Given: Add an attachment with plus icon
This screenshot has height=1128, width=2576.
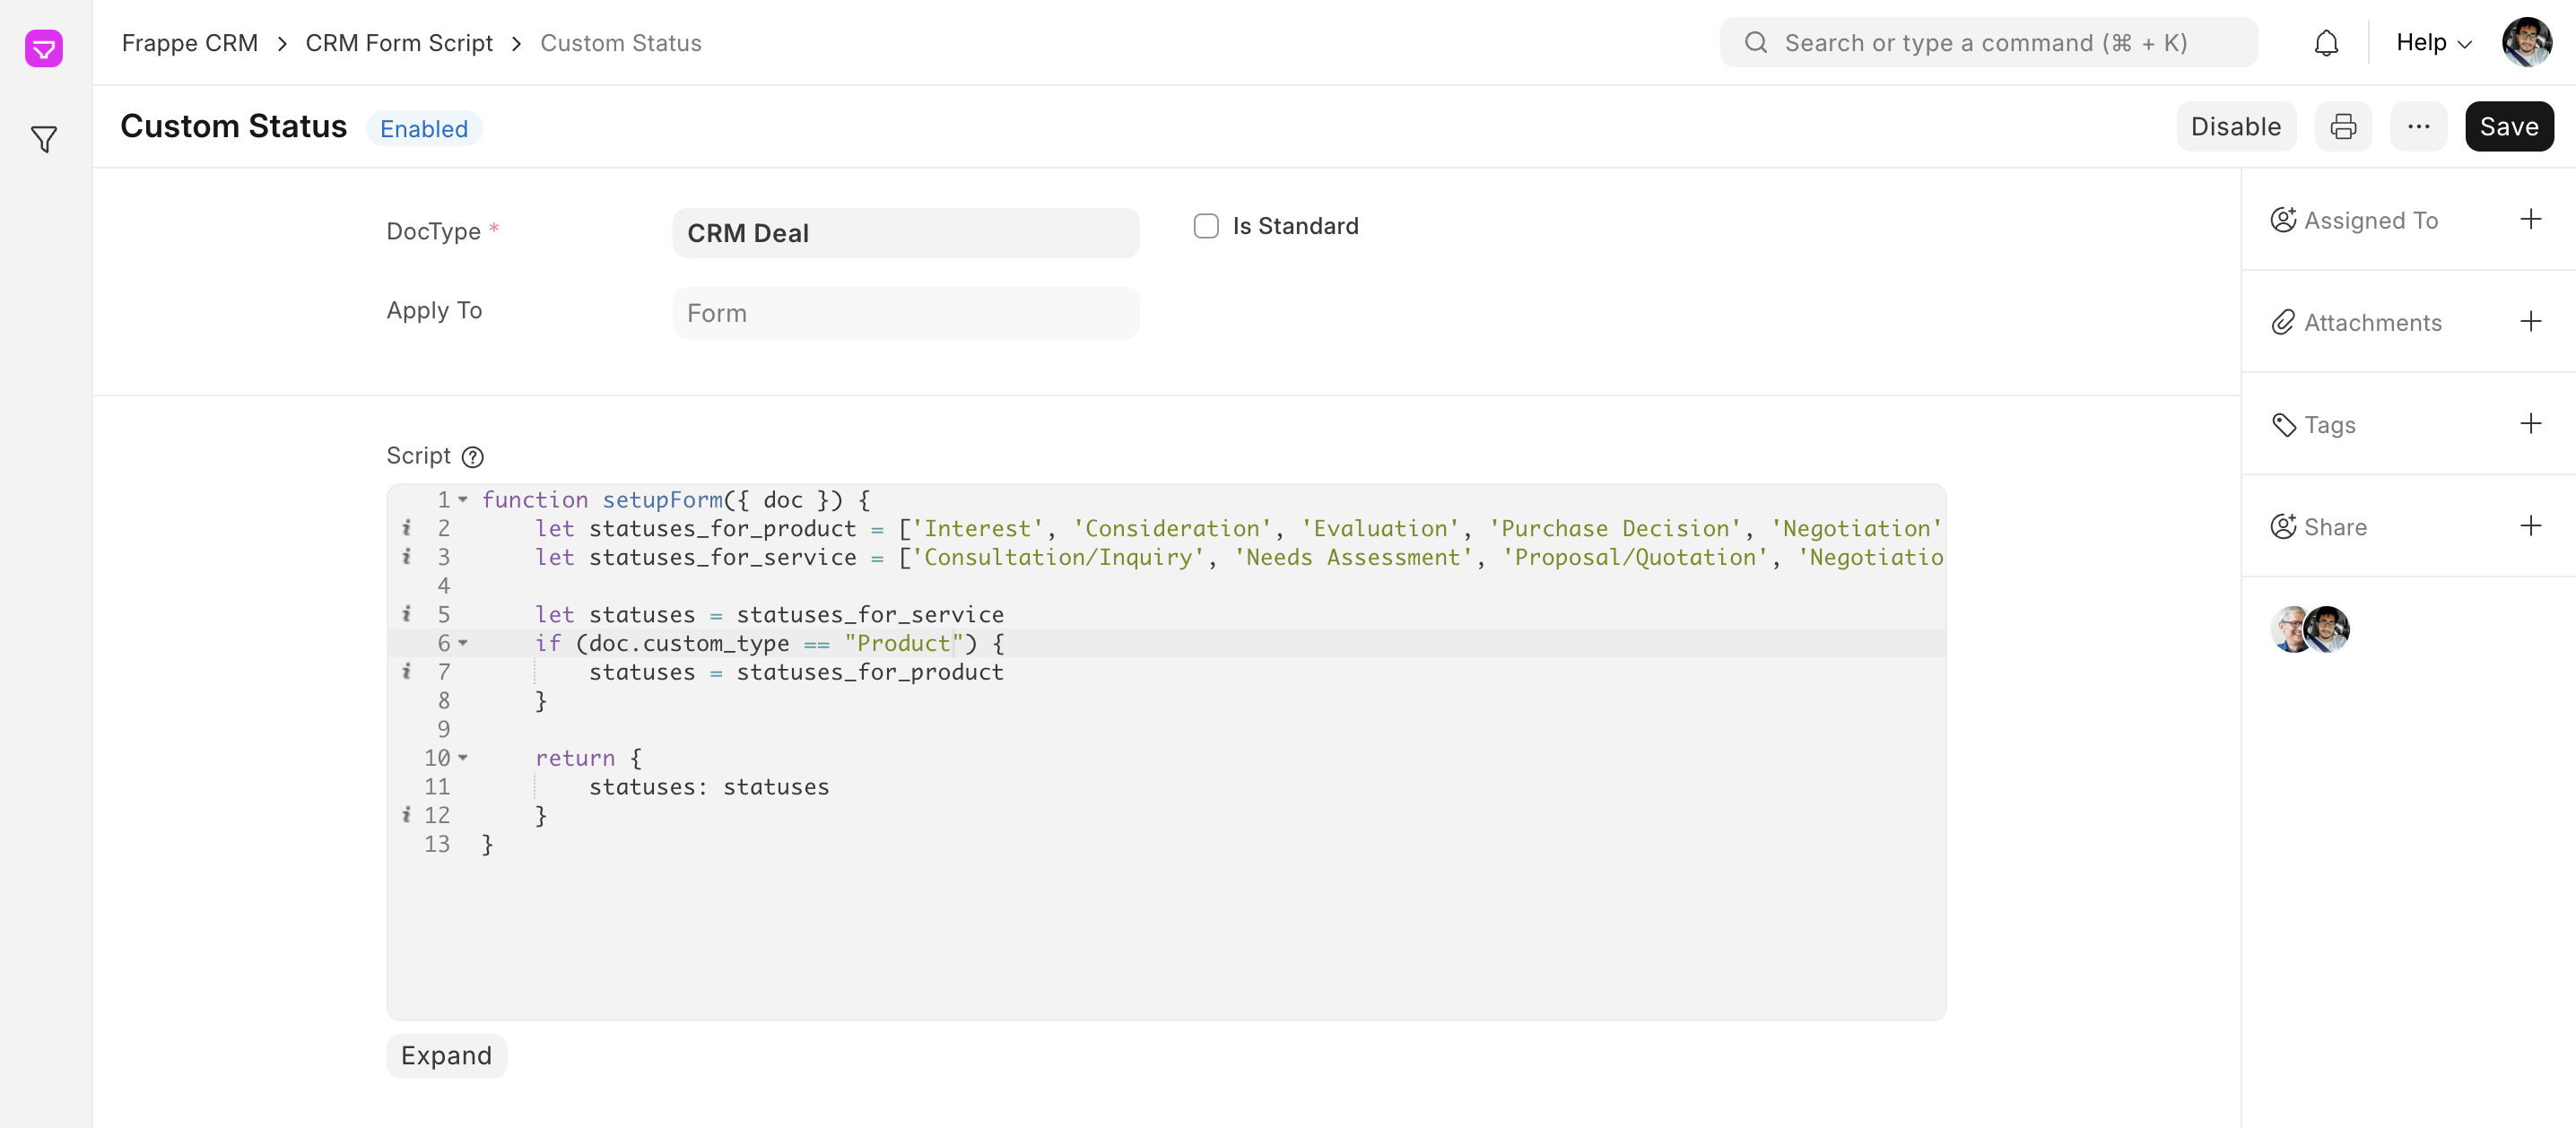Looking at the screenshot, I should pos(2530,322).
